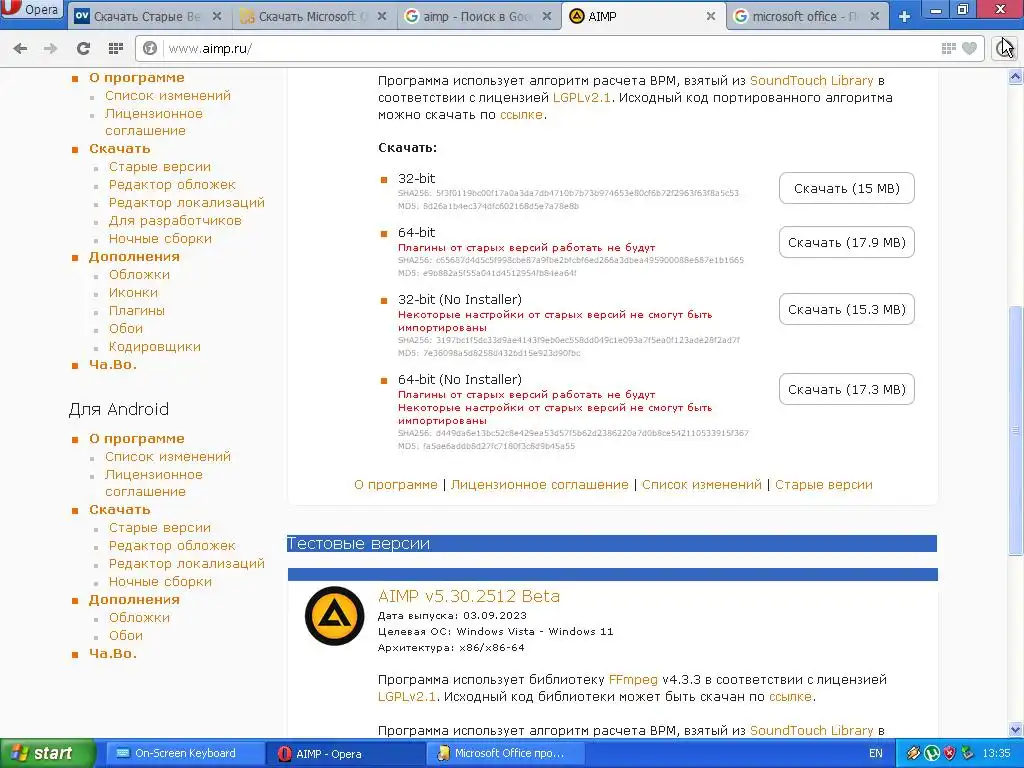Open top sidebar Список изменений link
Screen dimensions: 1024x768
[x=168, y=96]
